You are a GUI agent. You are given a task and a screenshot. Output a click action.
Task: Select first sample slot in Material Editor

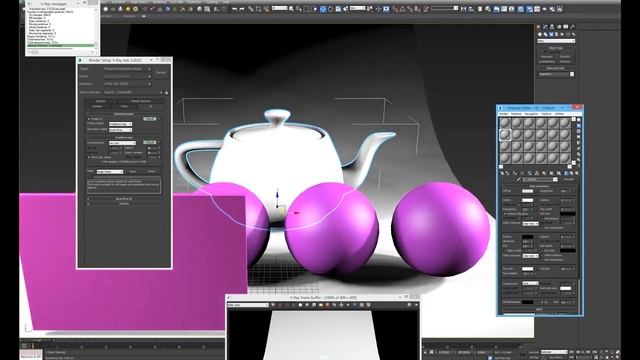[x=505, y=122]
